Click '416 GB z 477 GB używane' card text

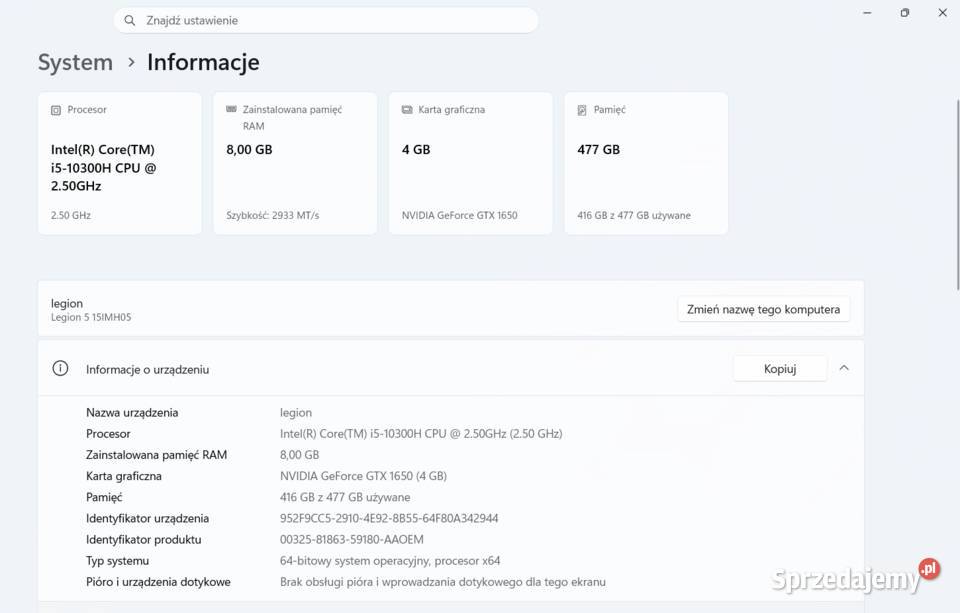point(634,216)
